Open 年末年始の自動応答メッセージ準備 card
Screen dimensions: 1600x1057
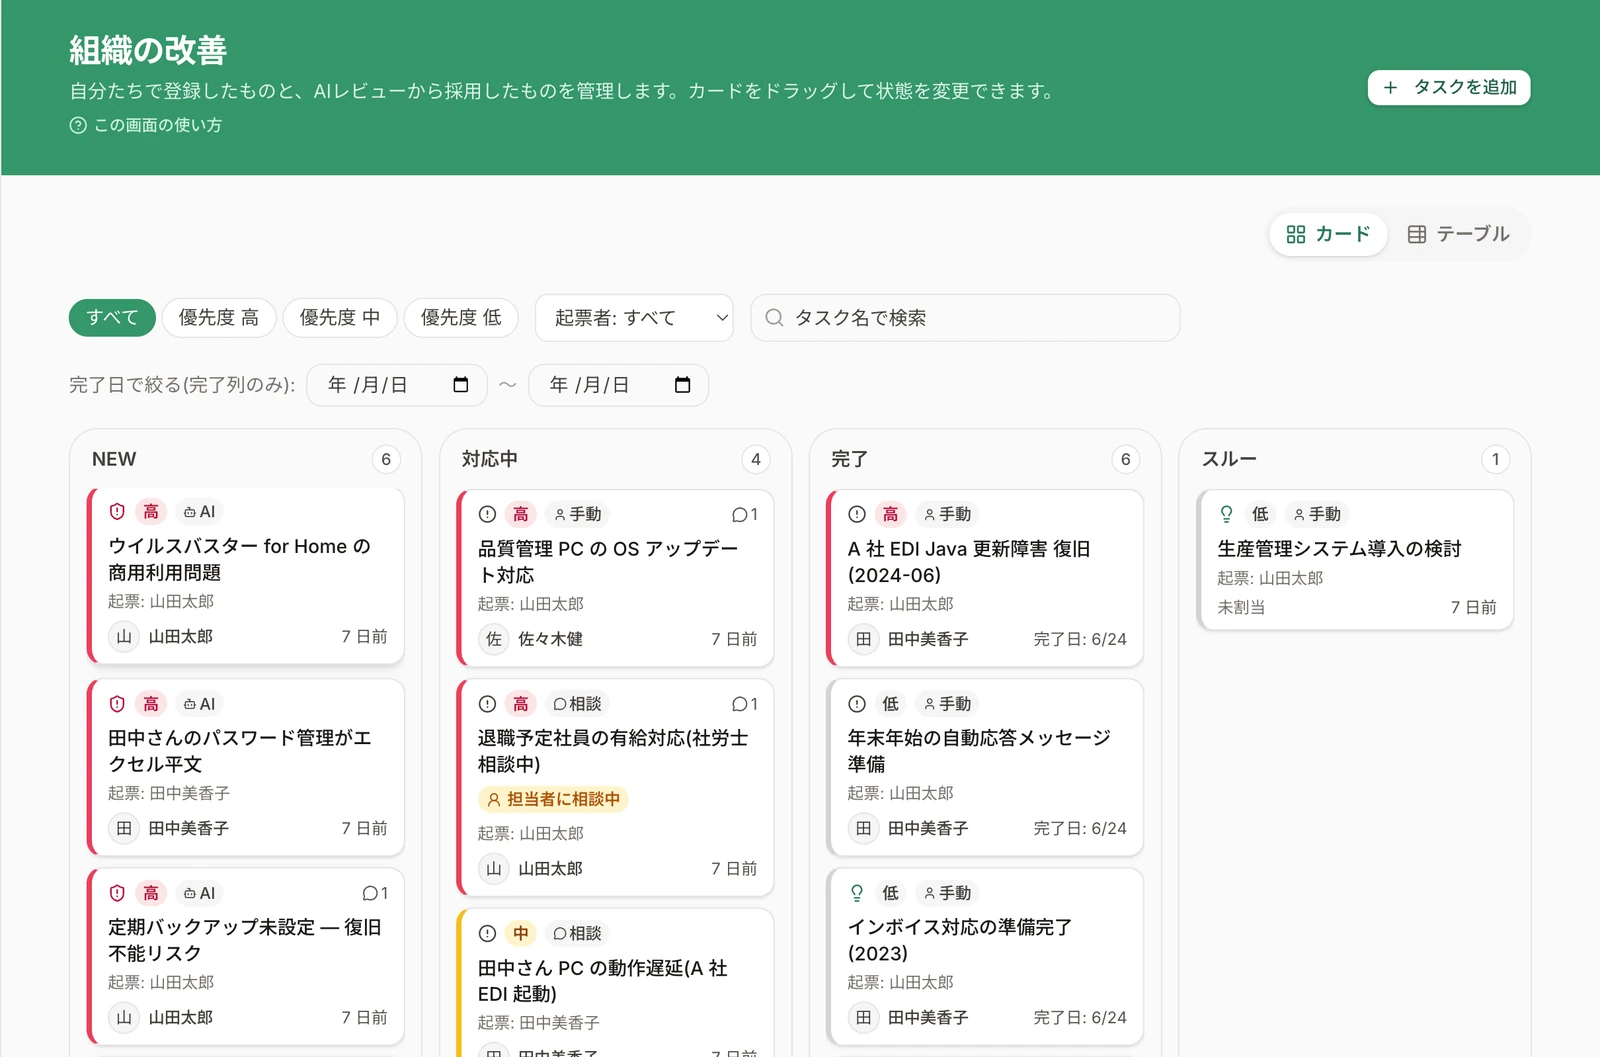click(986, 767)
